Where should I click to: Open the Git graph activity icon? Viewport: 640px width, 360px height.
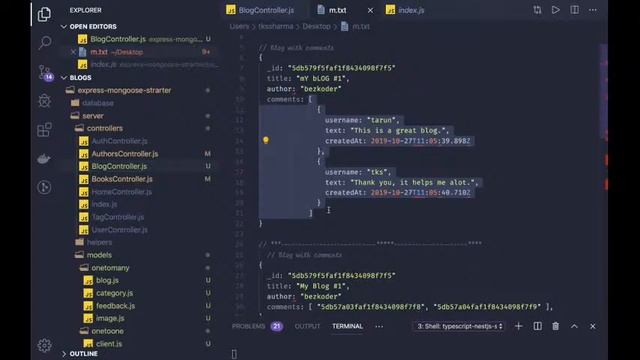[44, 187]
